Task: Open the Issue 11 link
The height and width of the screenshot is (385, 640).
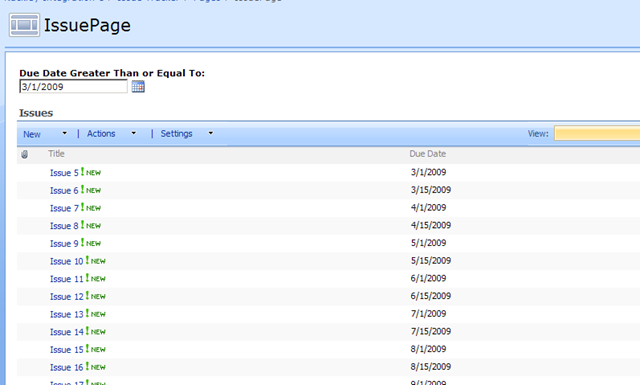Action: coord(67,279)
